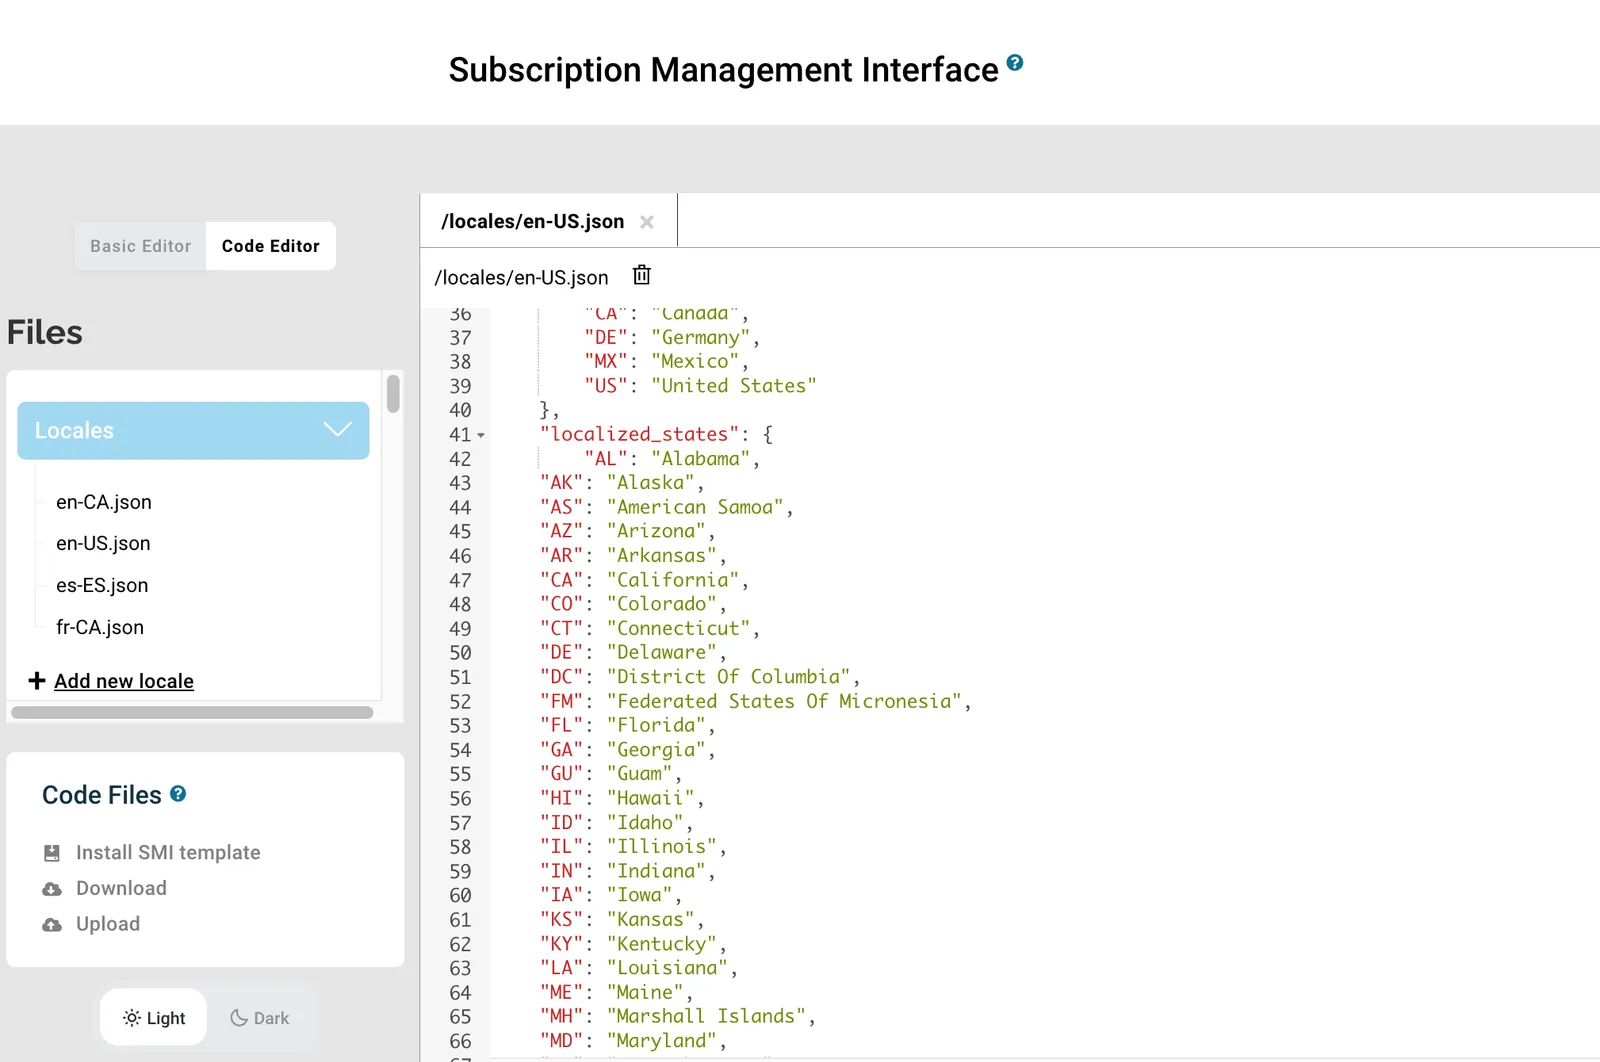Click the Download option

[x=121, y=889]
